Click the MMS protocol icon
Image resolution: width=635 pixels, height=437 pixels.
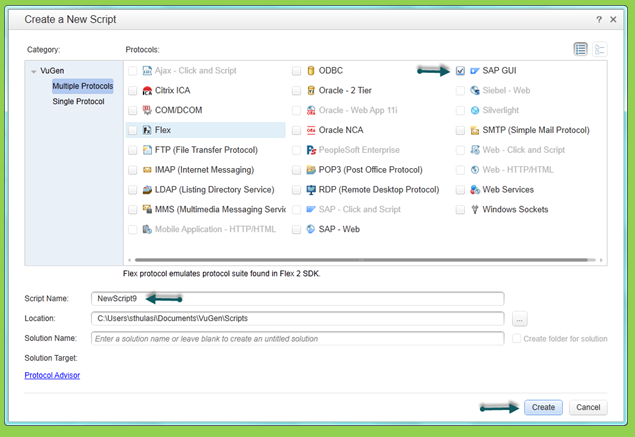click(x=147, y=210)
